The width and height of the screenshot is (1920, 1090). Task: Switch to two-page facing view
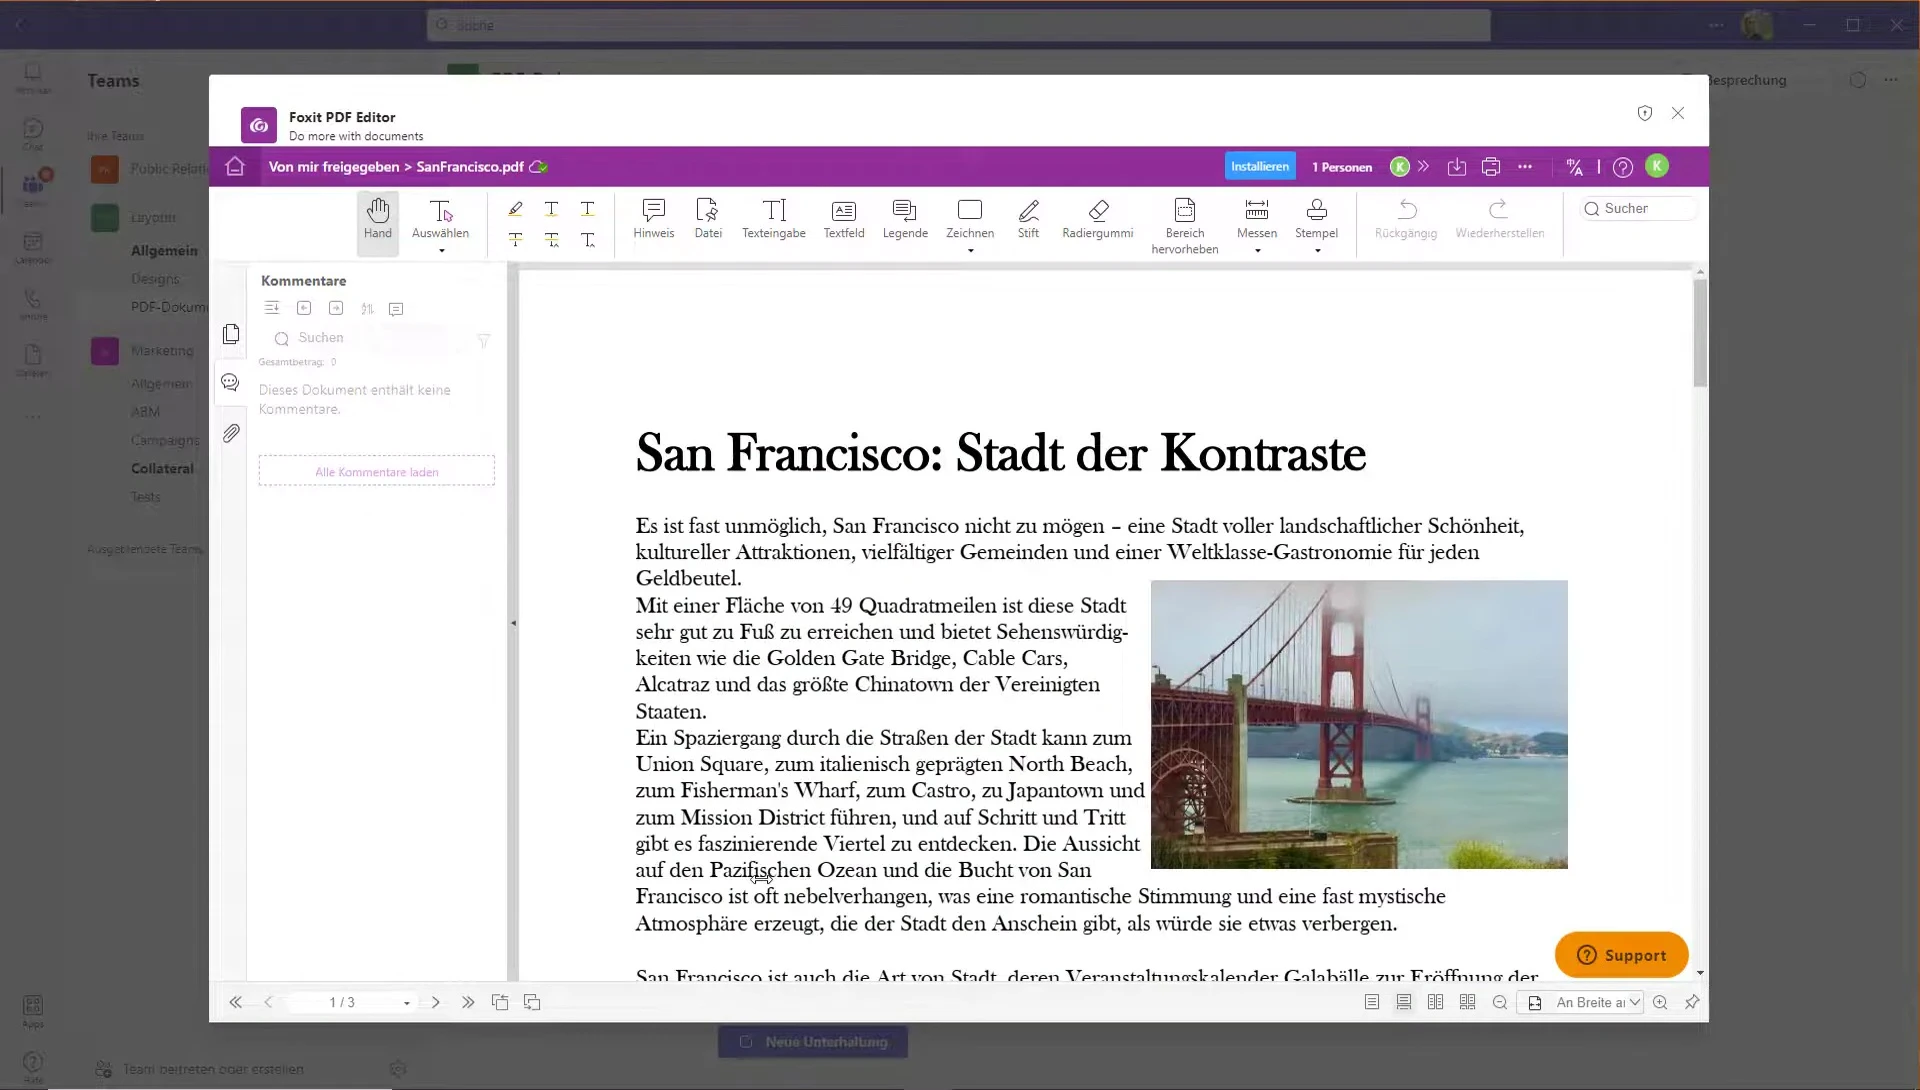pyautogui.click(x=1436, y=1002)
